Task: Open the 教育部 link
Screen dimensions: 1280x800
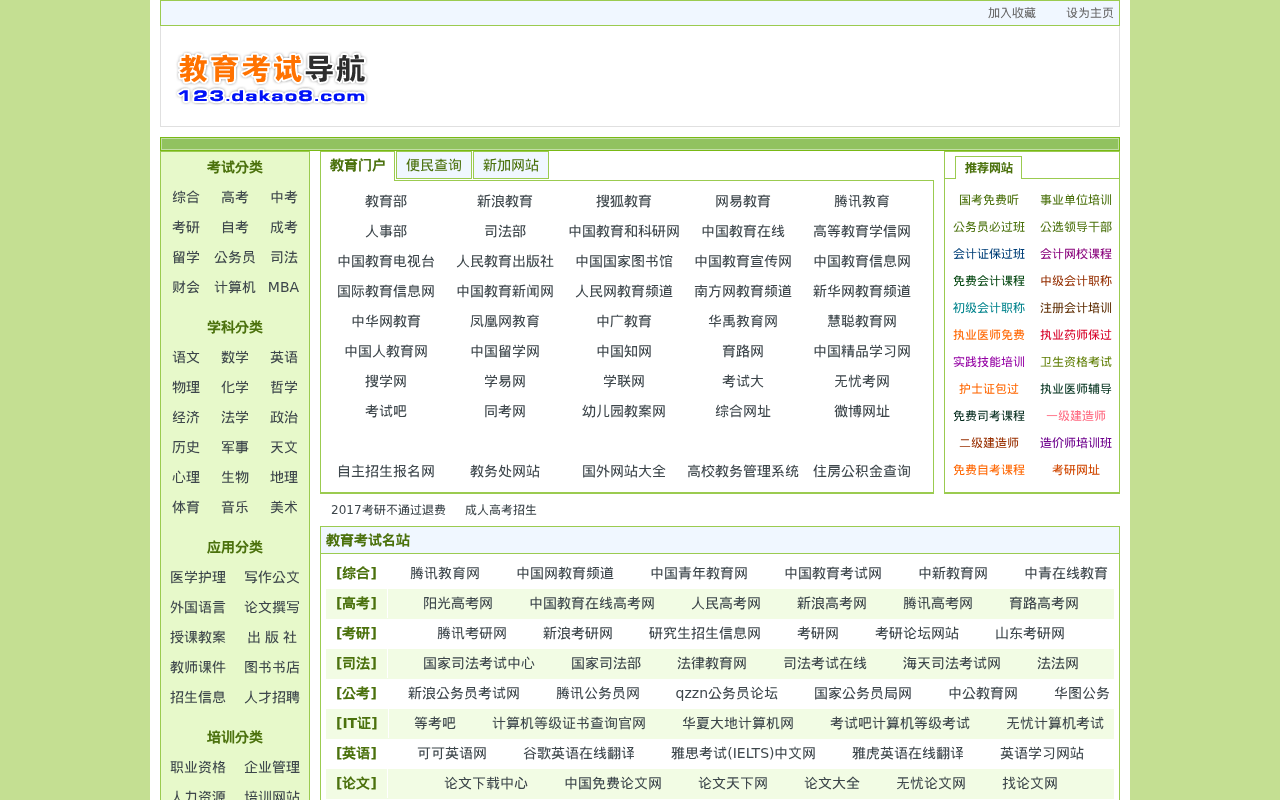Action: tap(386, 202)
